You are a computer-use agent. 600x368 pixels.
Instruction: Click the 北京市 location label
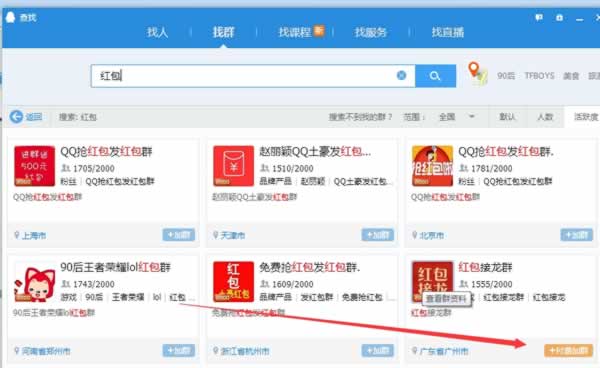point(432,235)
